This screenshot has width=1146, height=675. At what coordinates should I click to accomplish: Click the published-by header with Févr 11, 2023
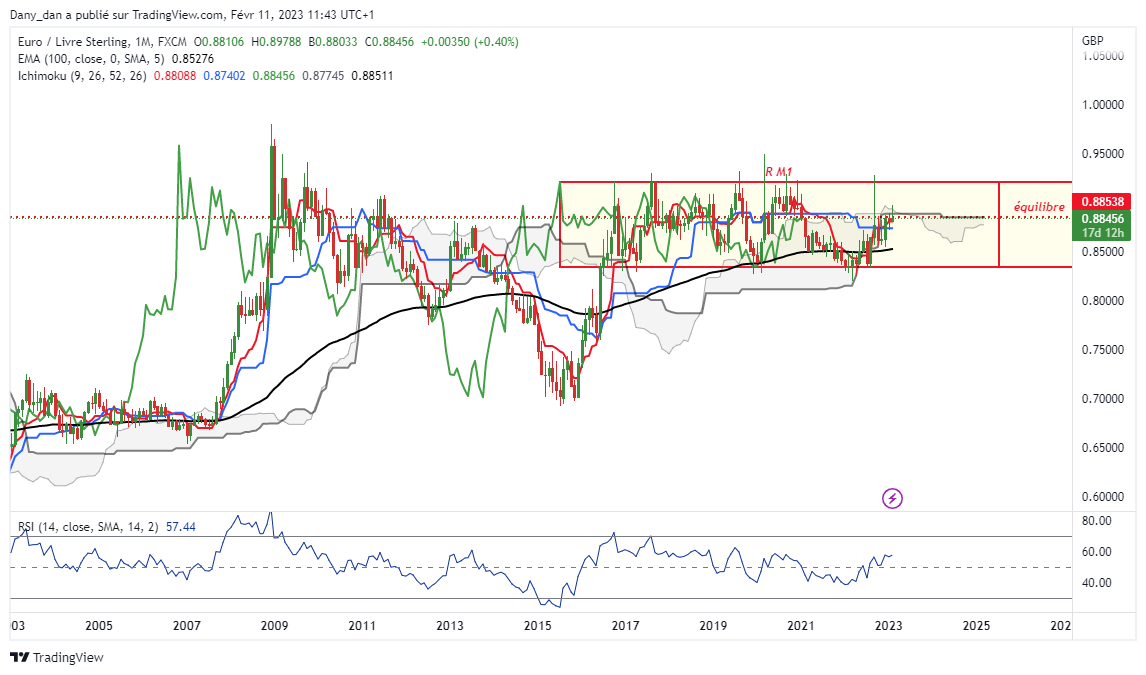tap(192, 15)
